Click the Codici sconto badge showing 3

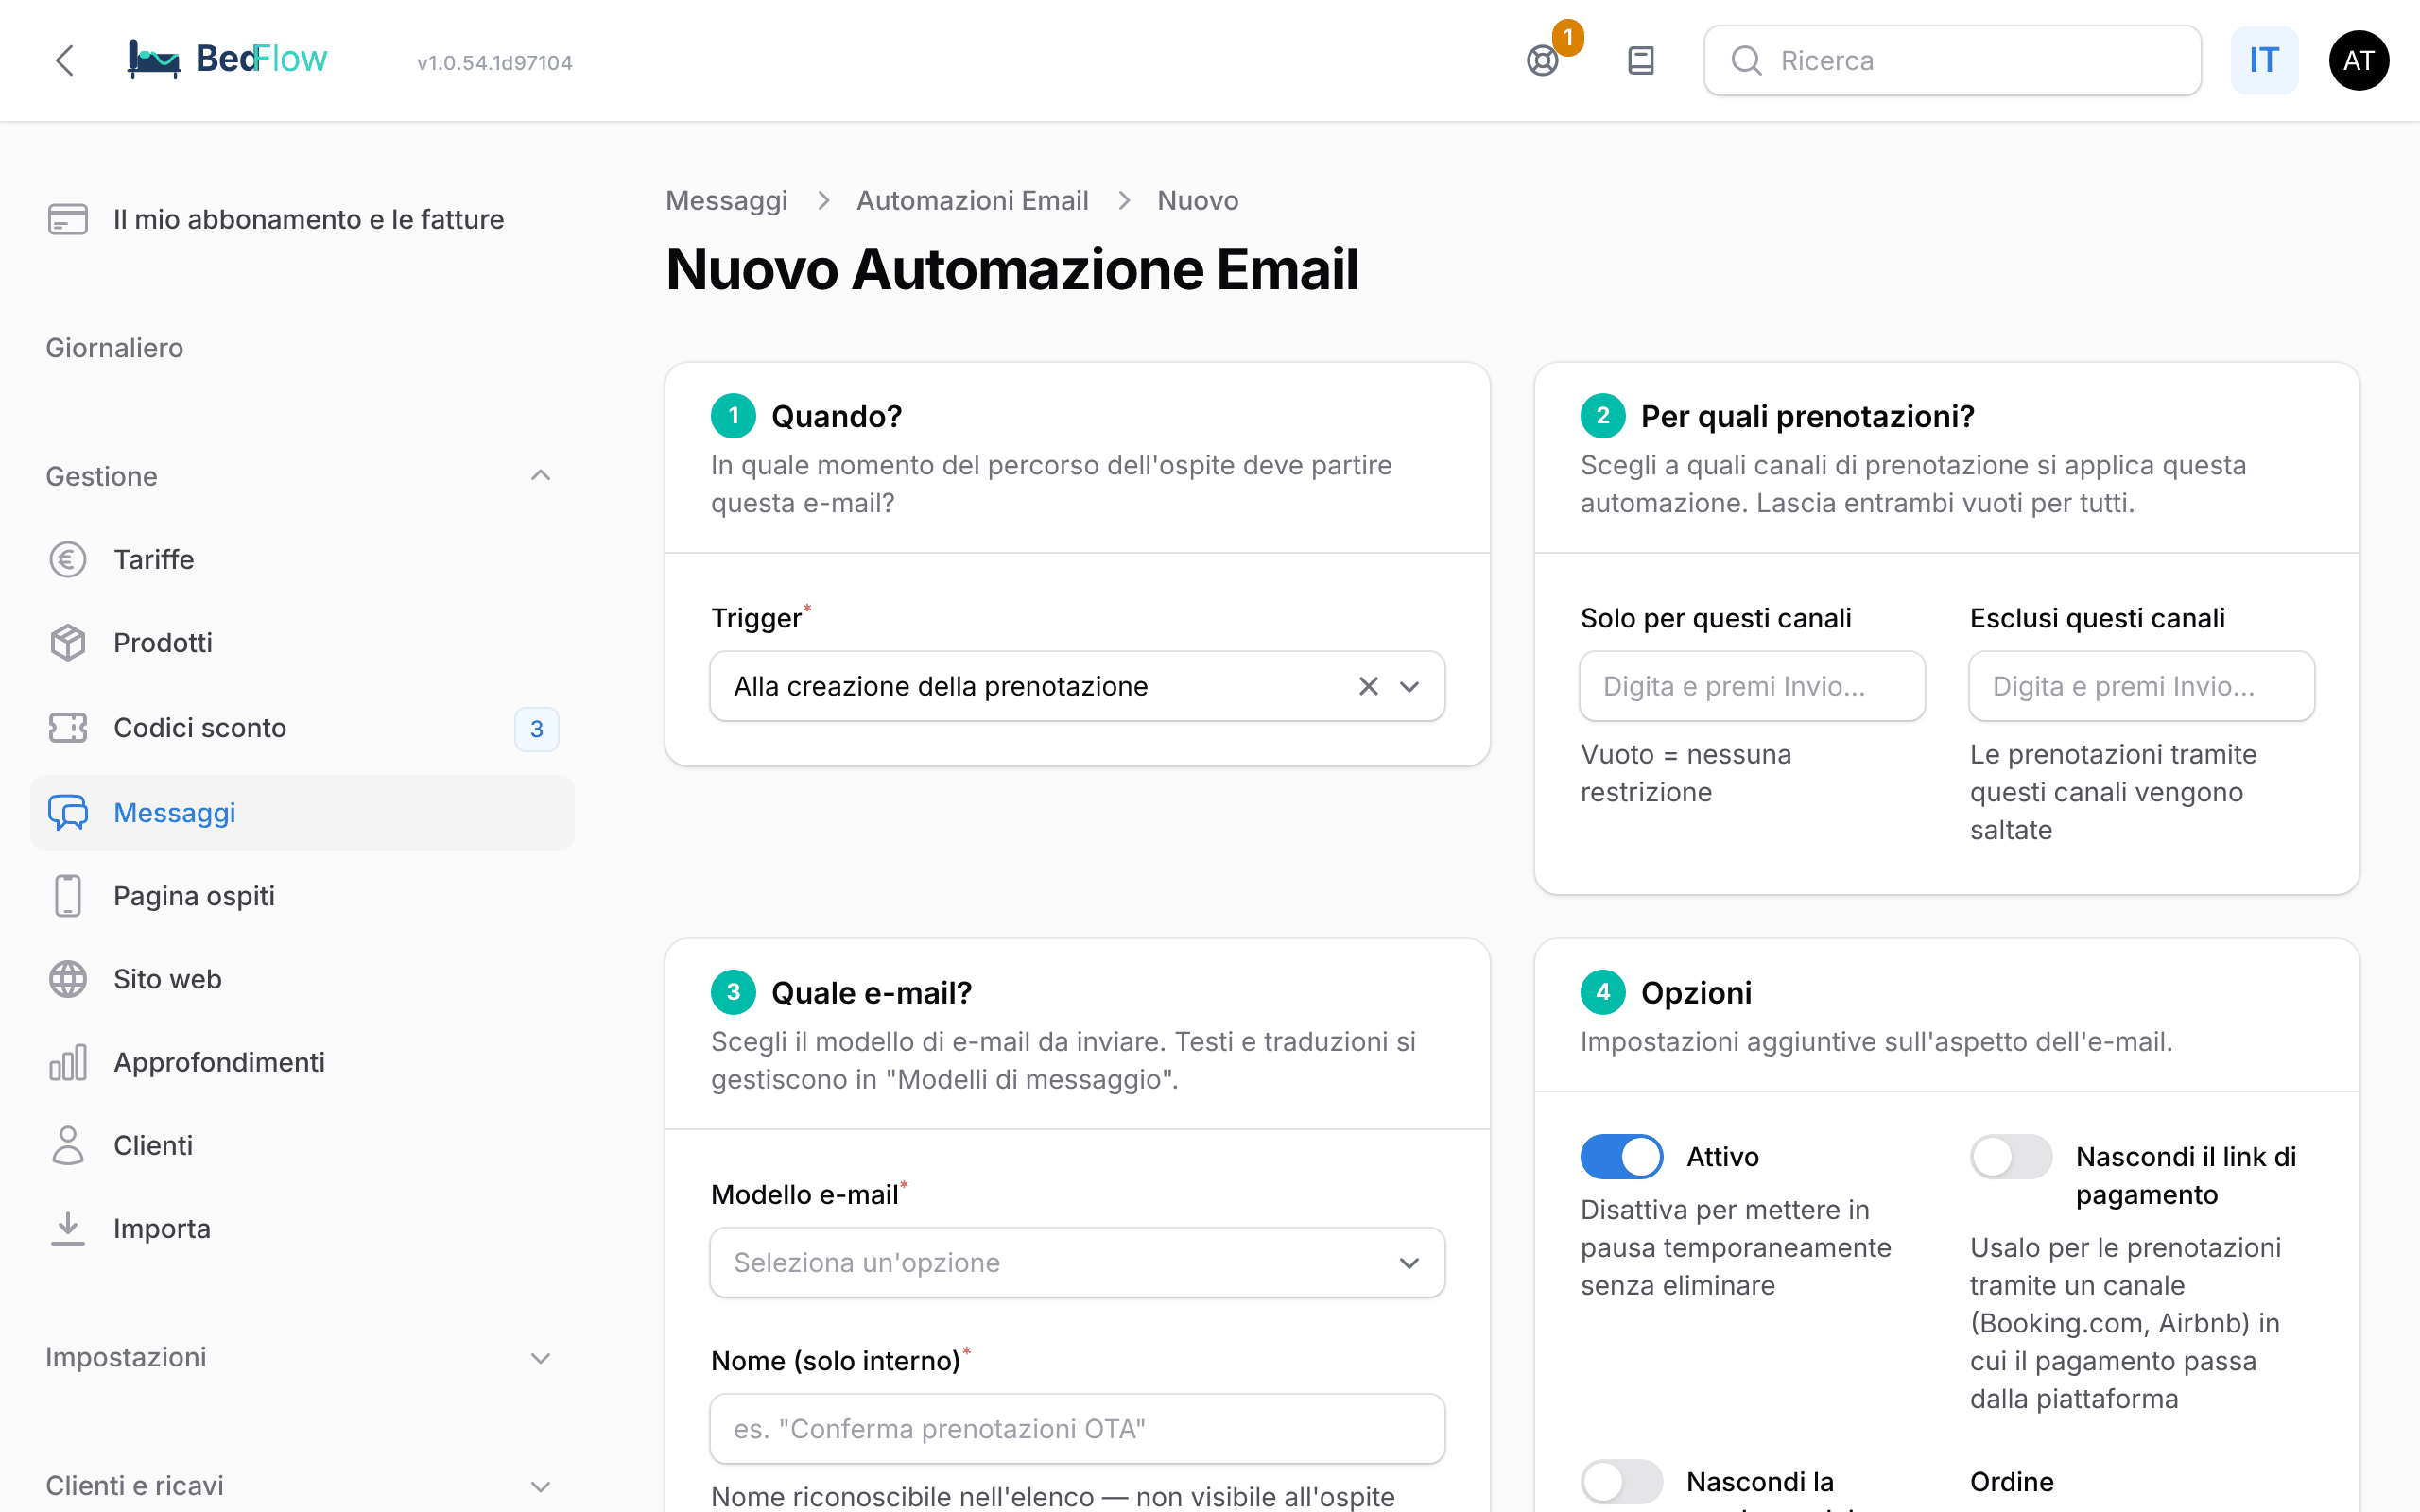click(x=537, y=728)
